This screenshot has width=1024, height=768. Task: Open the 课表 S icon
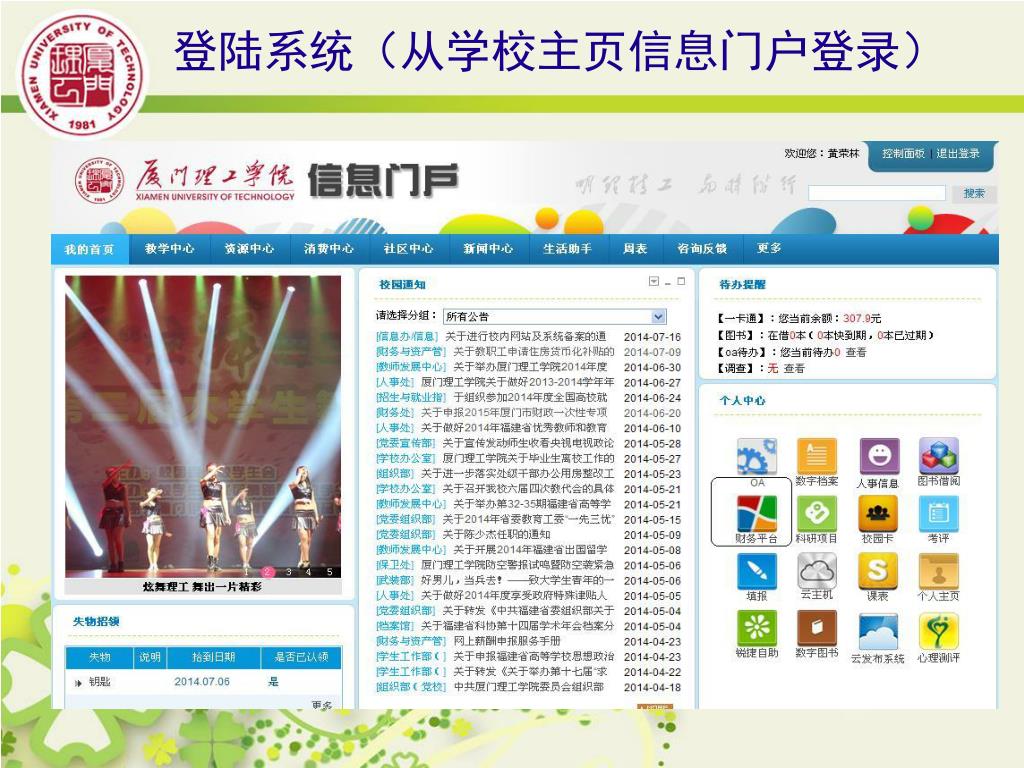(878, 571)
